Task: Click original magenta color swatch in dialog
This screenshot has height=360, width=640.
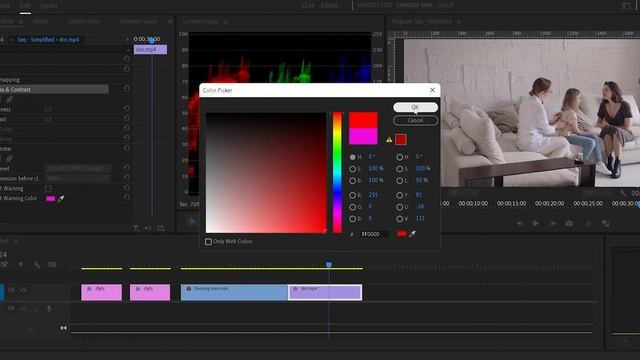Action: (x=363, y=136)
